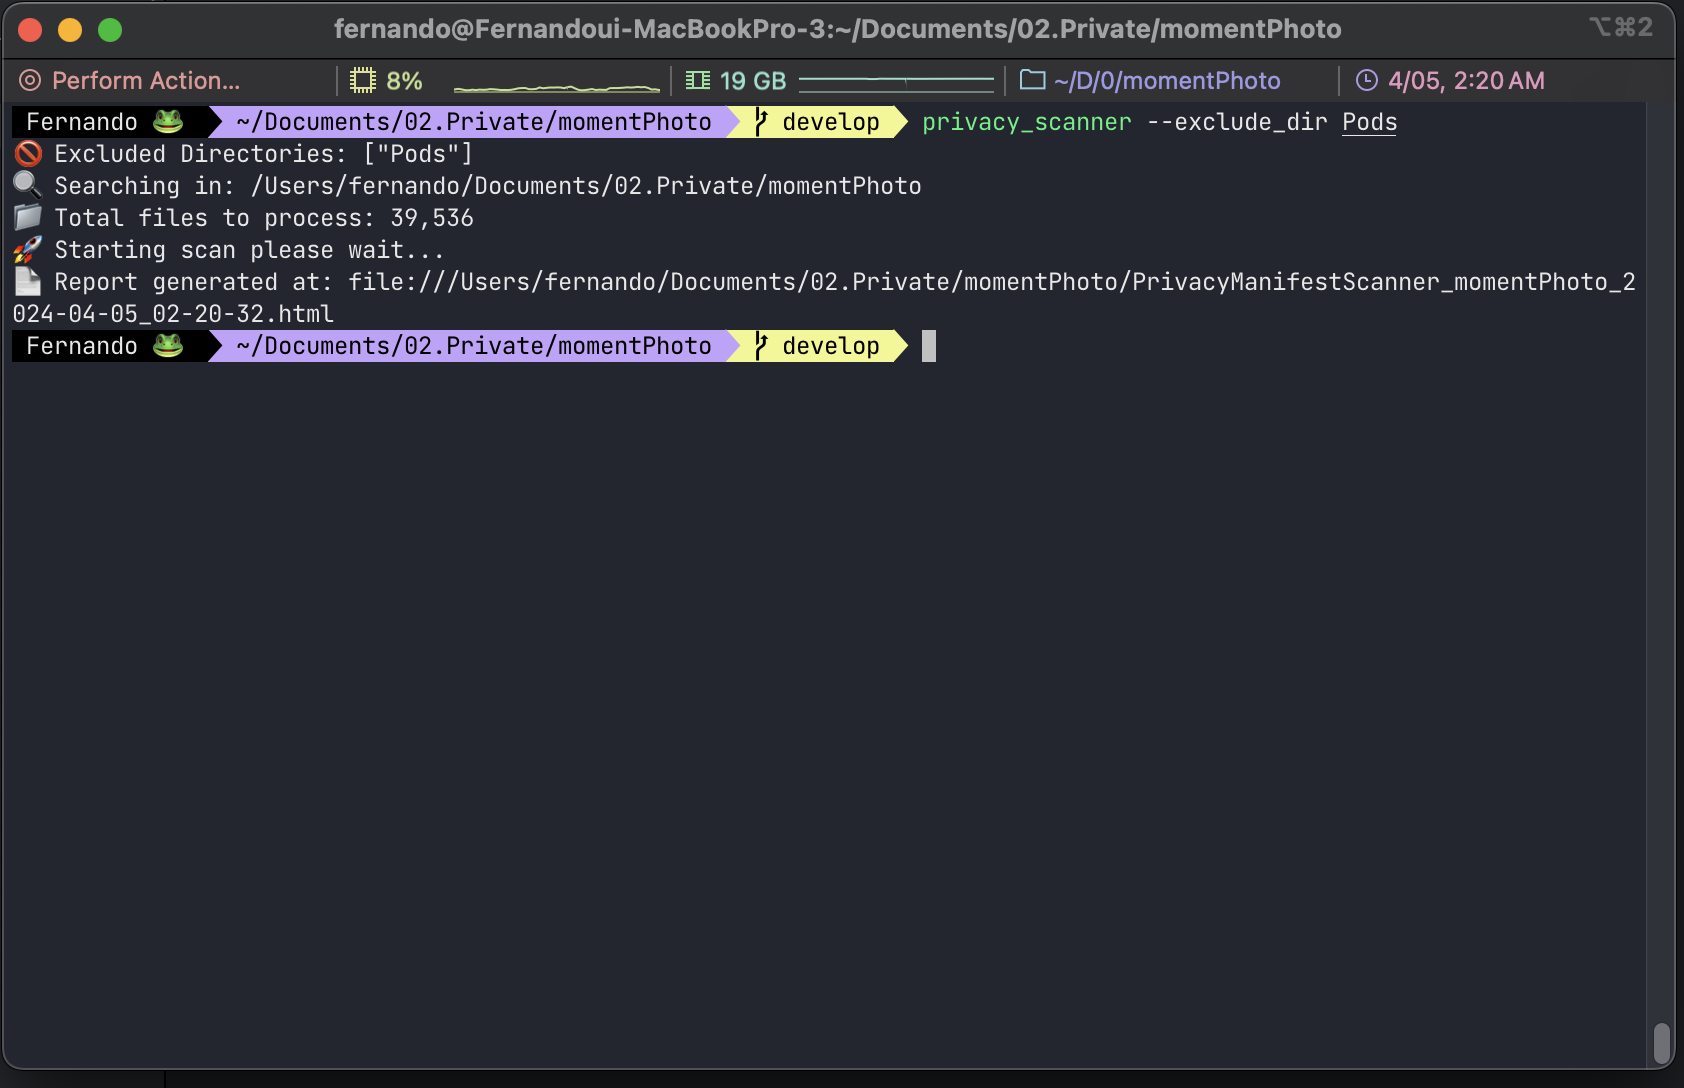Click the document emoji beside Report generated
This screenshot has width=1684, height=1088.
click(x=28, y=281)
